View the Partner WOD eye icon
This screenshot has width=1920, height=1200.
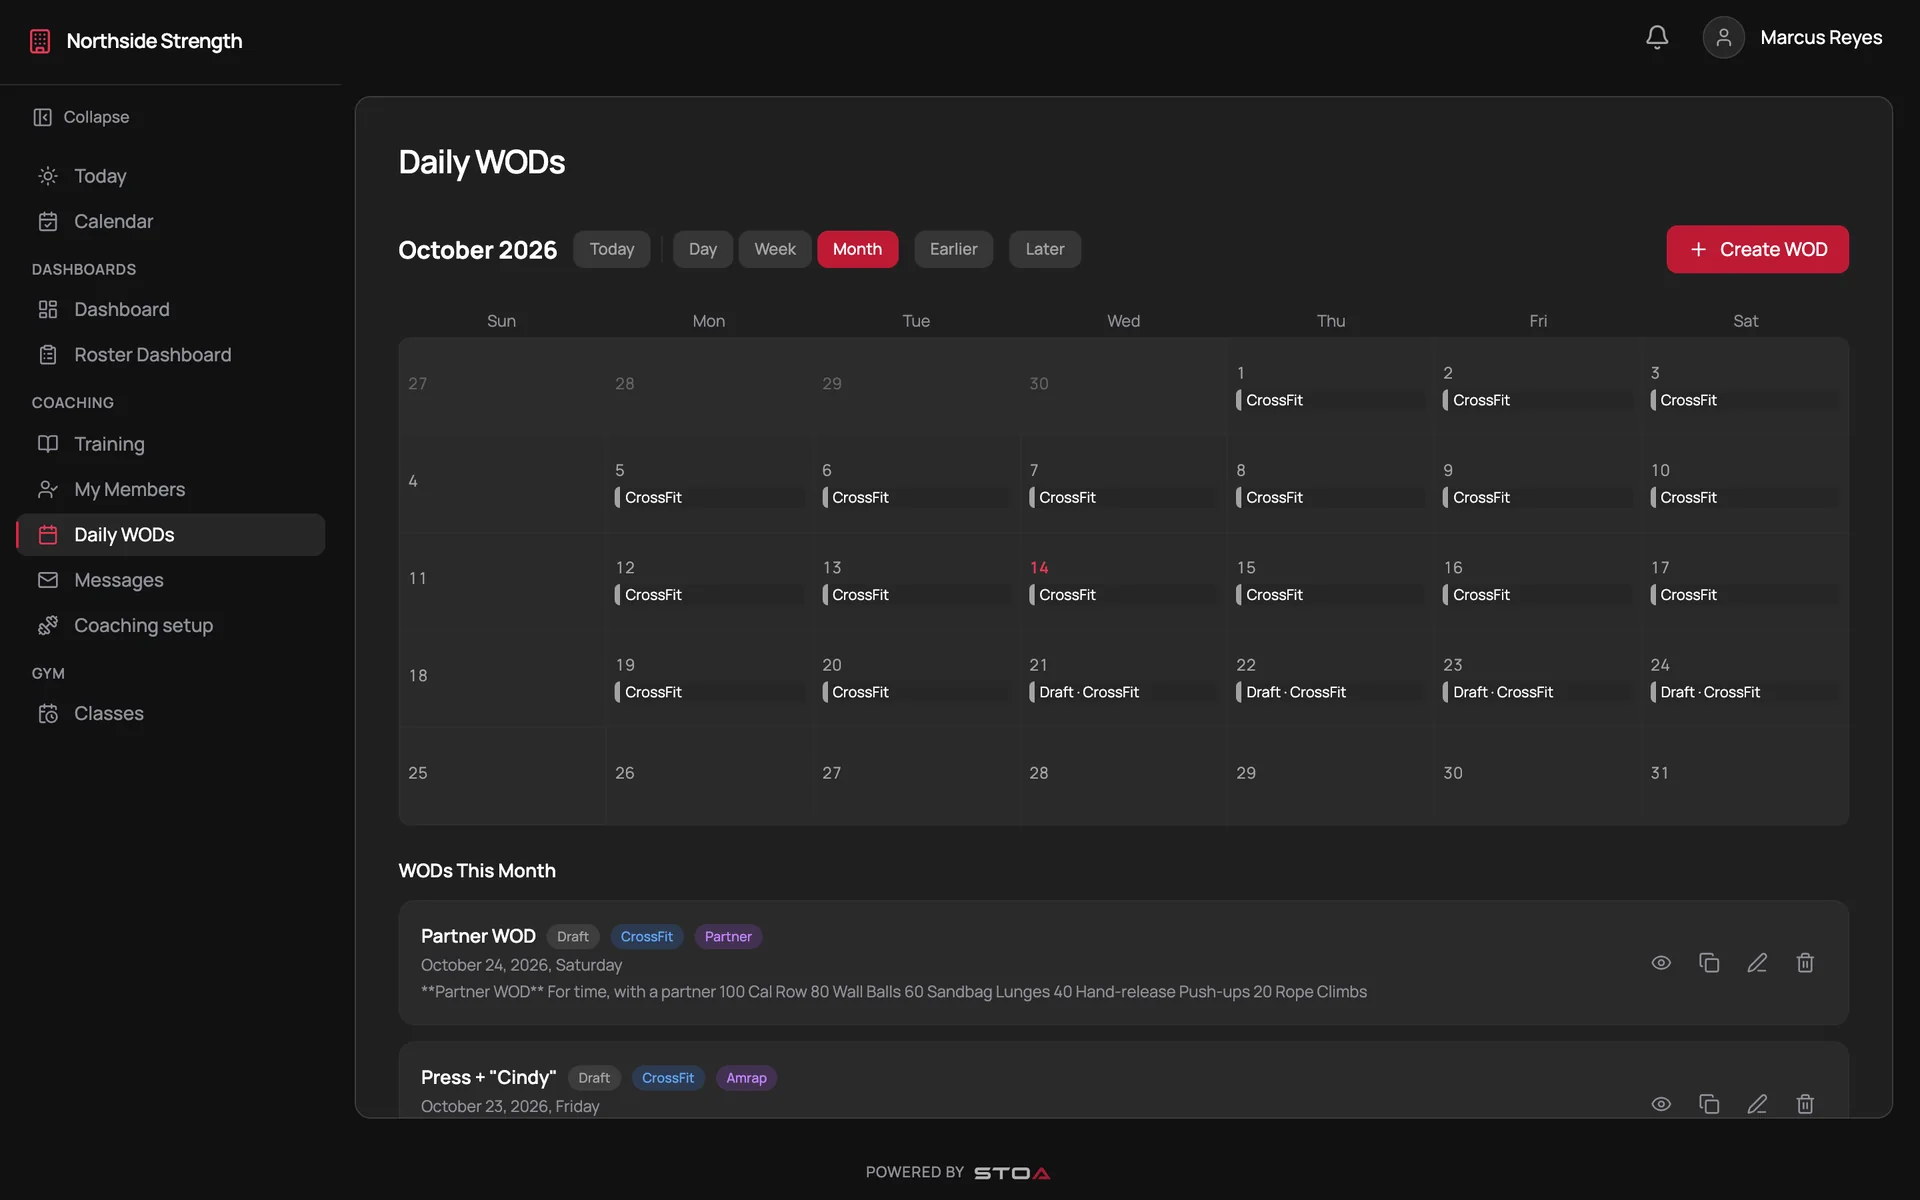tap(1661, 963)
